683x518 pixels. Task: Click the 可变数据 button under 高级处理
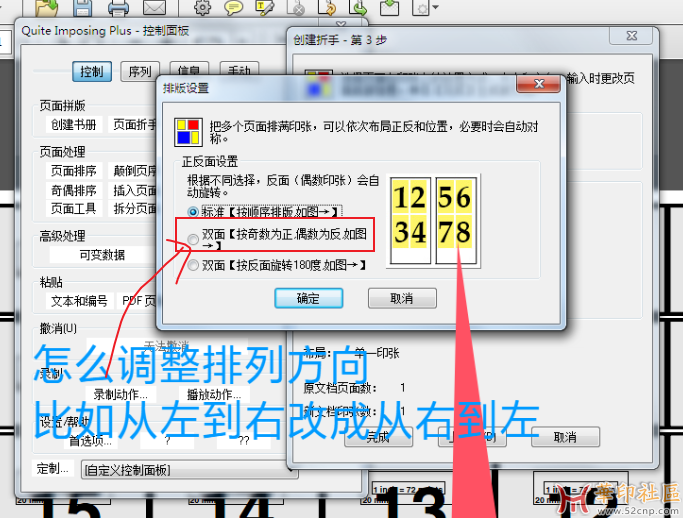pos(102,255)
